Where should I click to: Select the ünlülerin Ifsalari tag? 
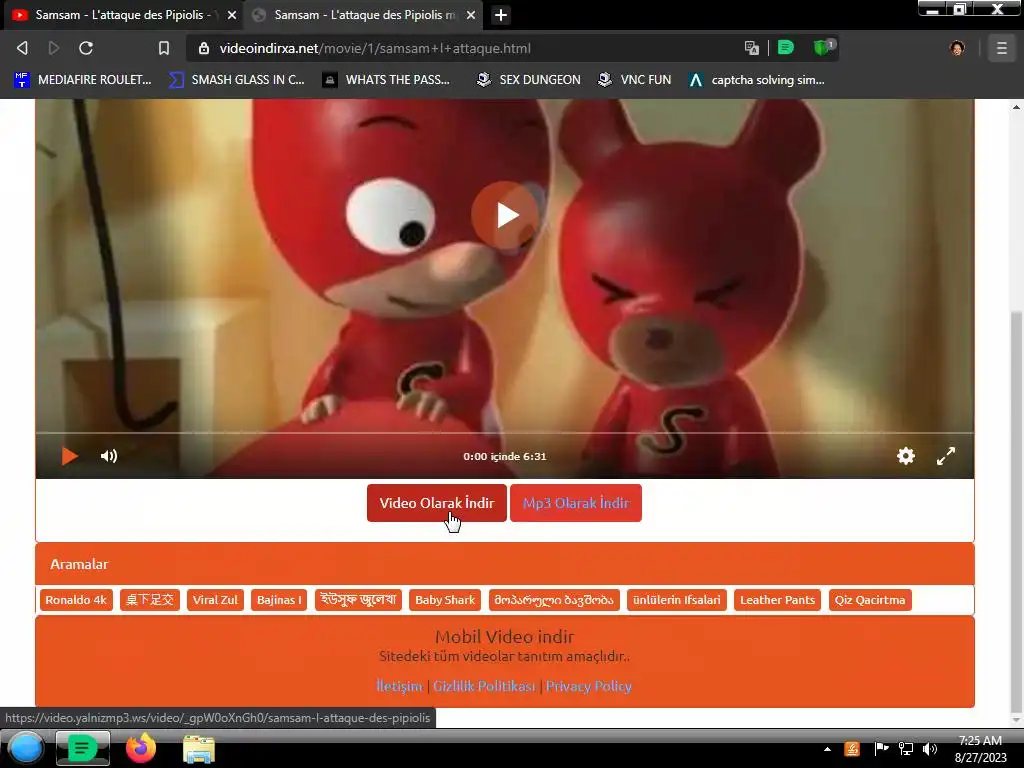(677, 600)
